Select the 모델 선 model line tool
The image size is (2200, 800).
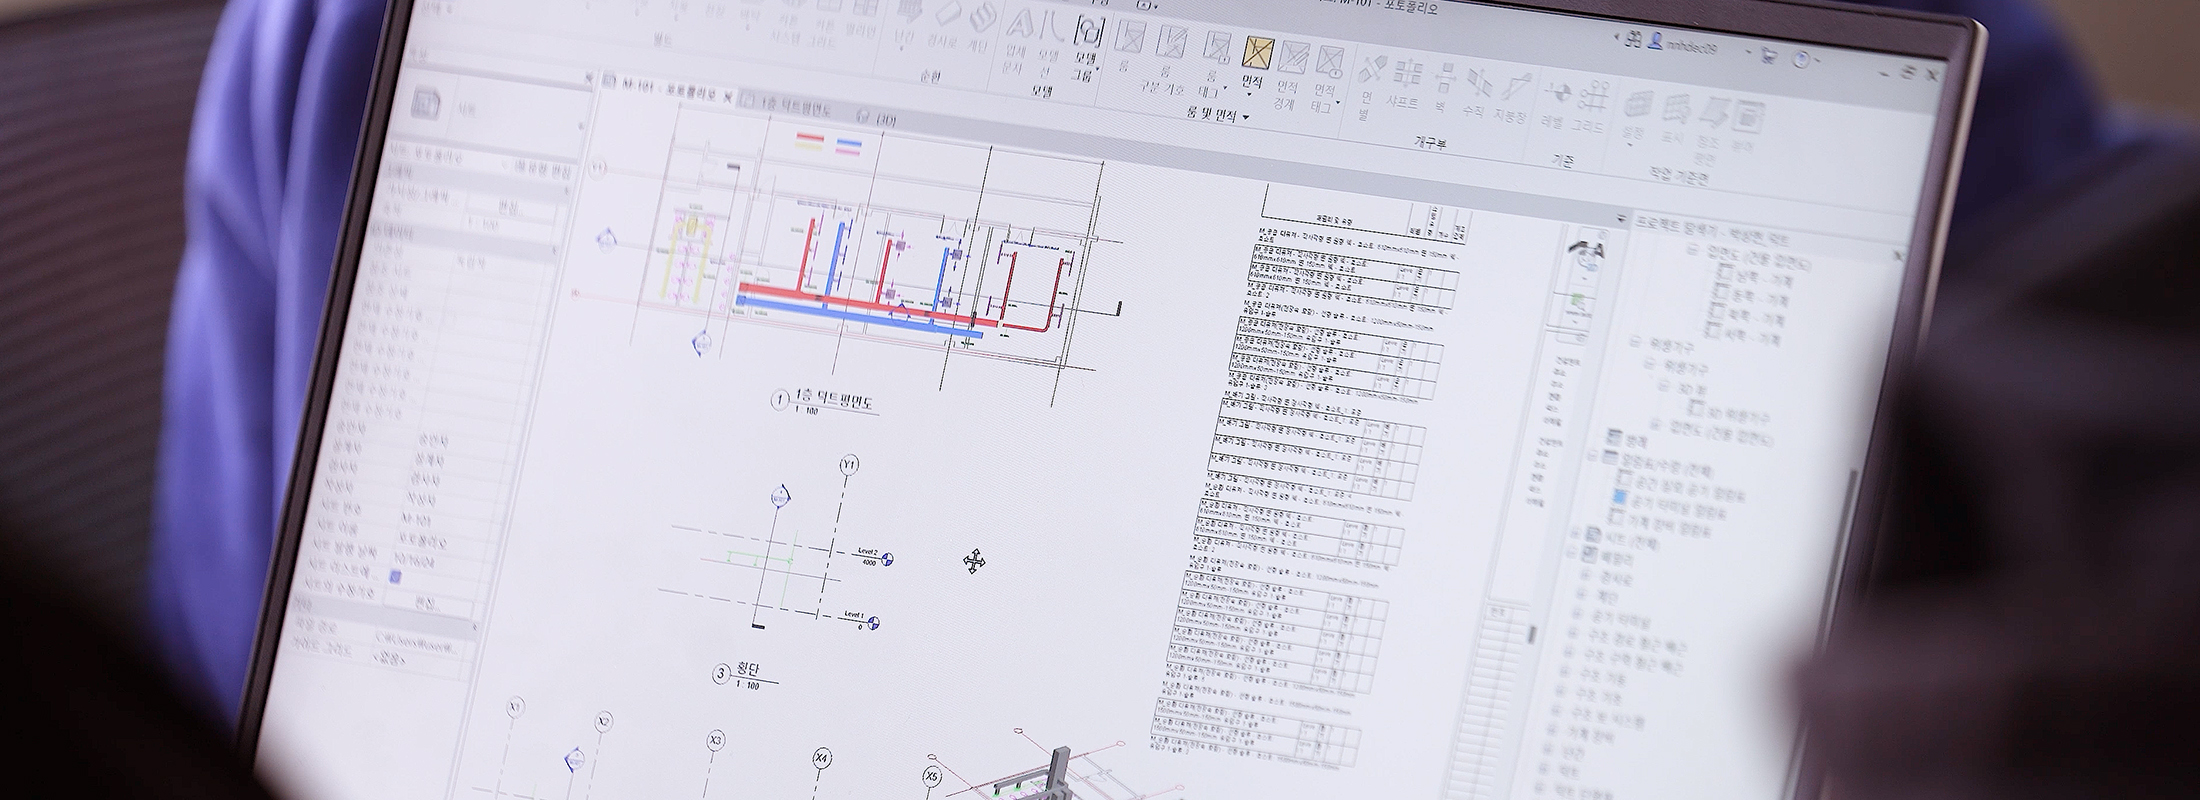(1051, 44)
